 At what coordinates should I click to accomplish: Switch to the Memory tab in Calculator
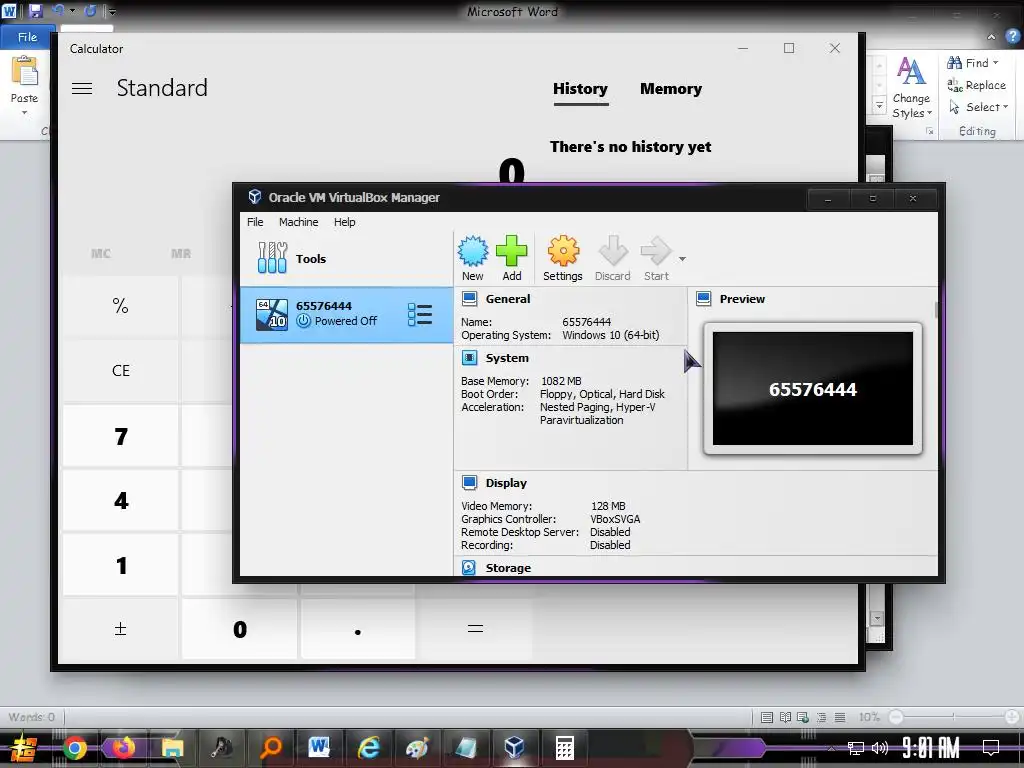(671, 89)
